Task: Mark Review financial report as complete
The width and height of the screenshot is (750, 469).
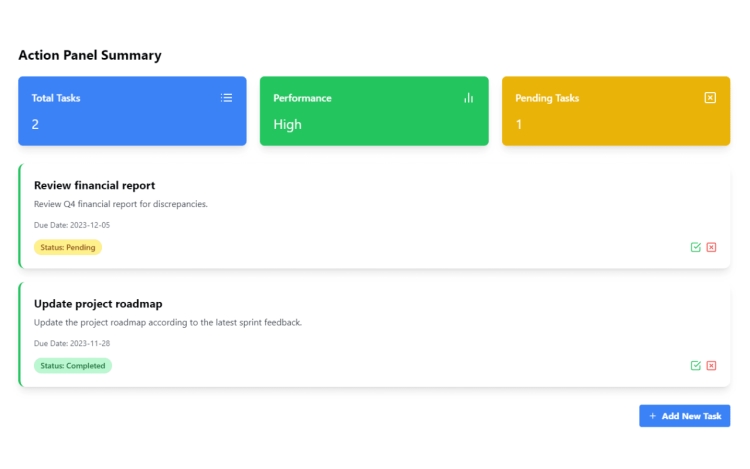Action: click(695, 247)
